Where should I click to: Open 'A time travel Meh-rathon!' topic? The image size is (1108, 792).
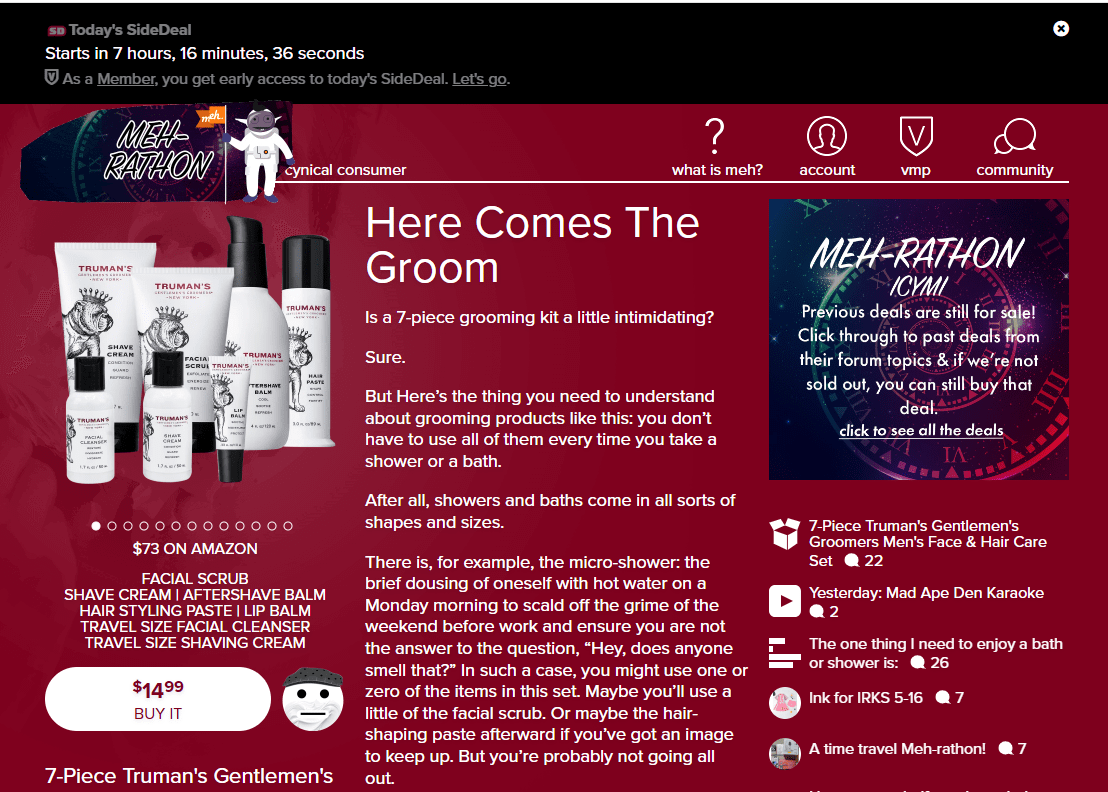coord(897,748)
